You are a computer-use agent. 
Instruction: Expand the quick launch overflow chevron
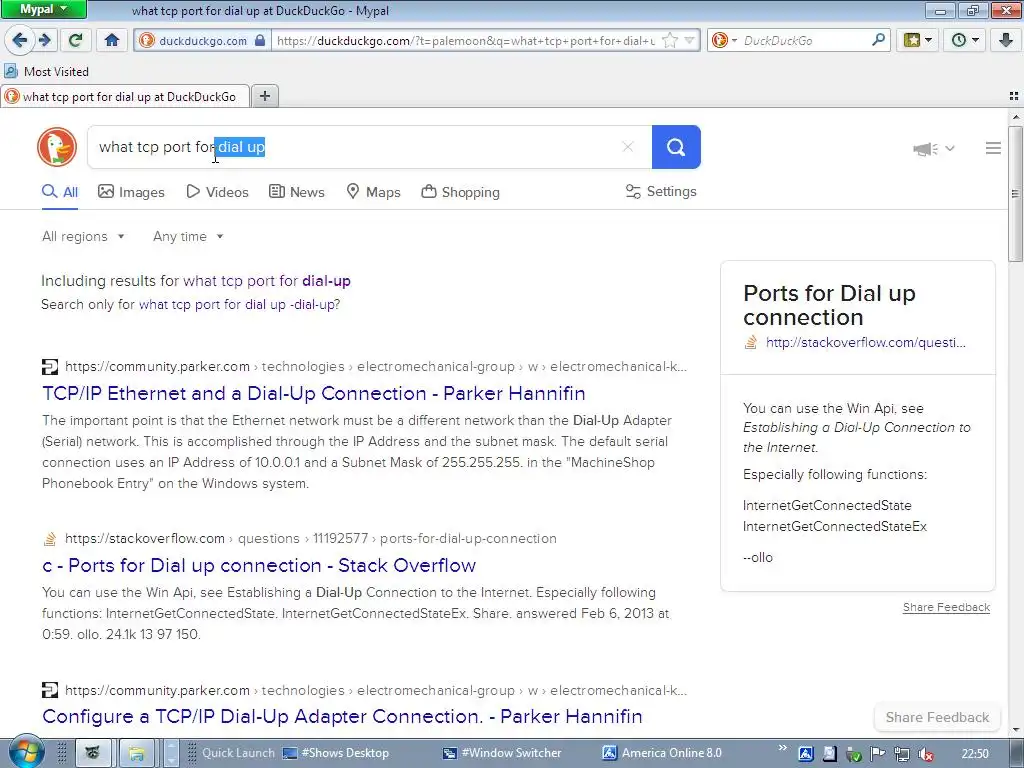pos(782,748)
